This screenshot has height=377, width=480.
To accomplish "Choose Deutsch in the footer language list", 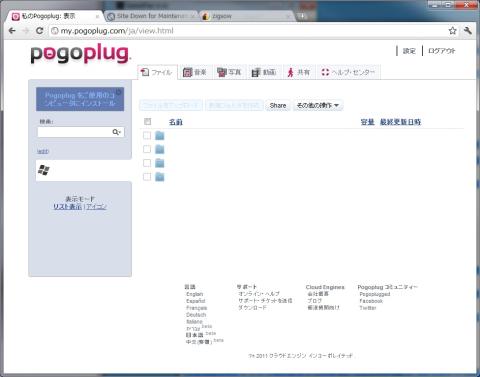I will click(x=196, y=315).
